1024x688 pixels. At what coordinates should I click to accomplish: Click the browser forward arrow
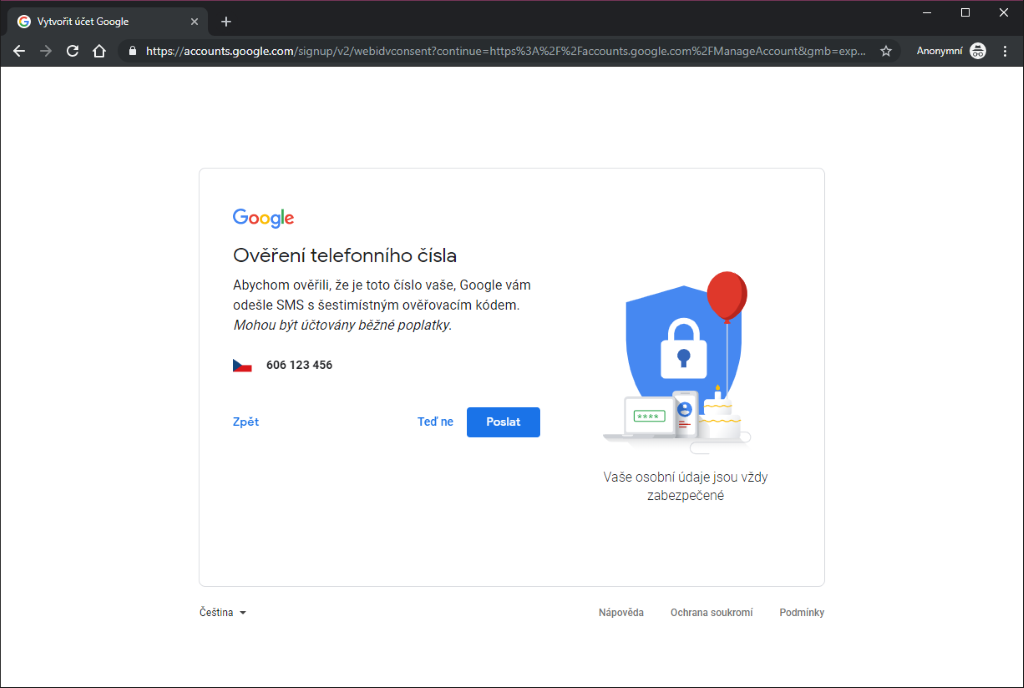click(x=46, y=51)
